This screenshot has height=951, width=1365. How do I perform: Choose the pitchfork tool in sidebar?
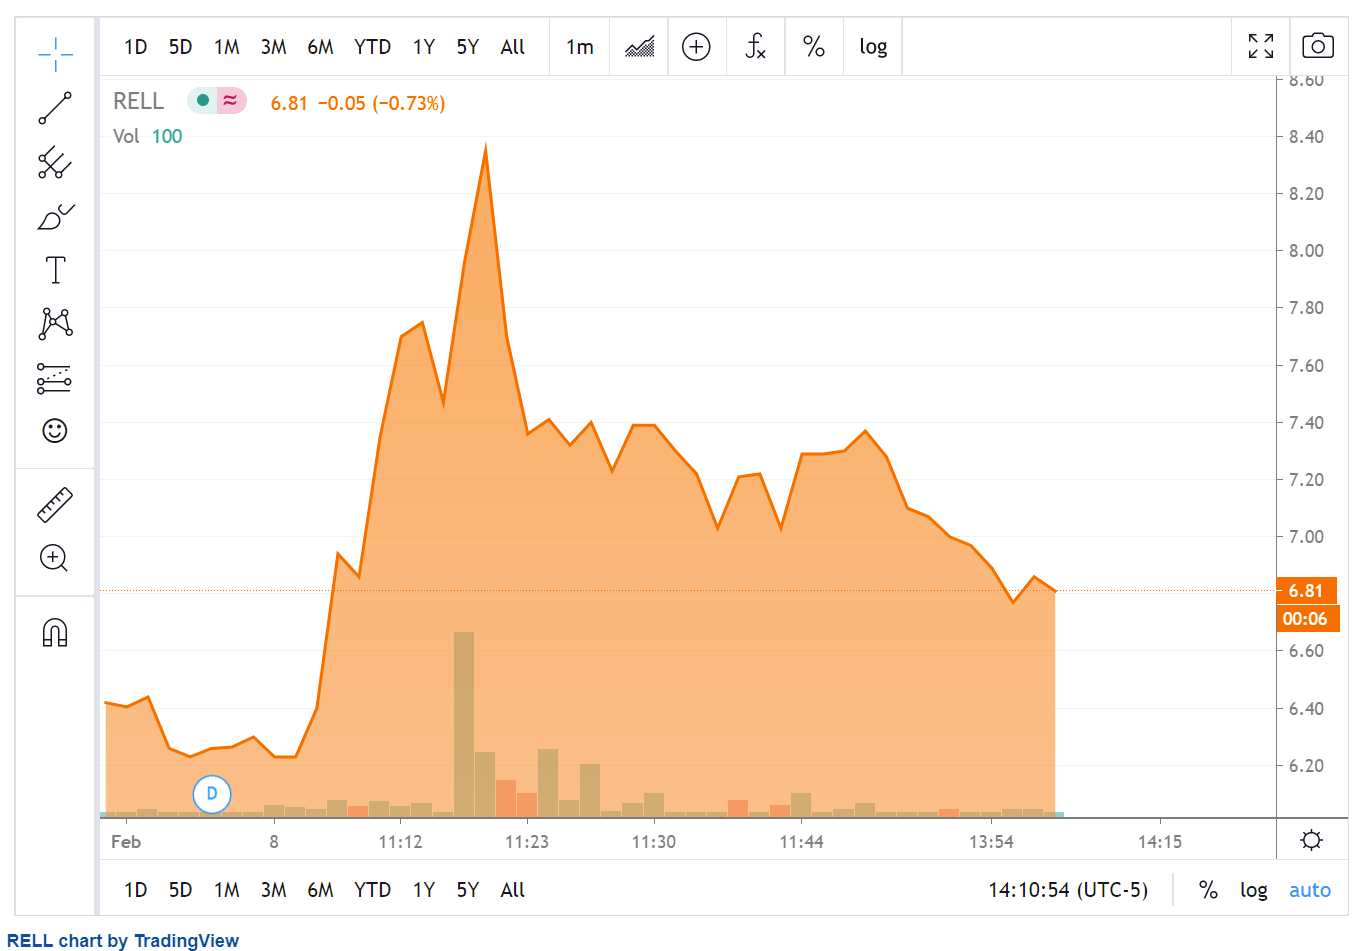coord(55,162)
